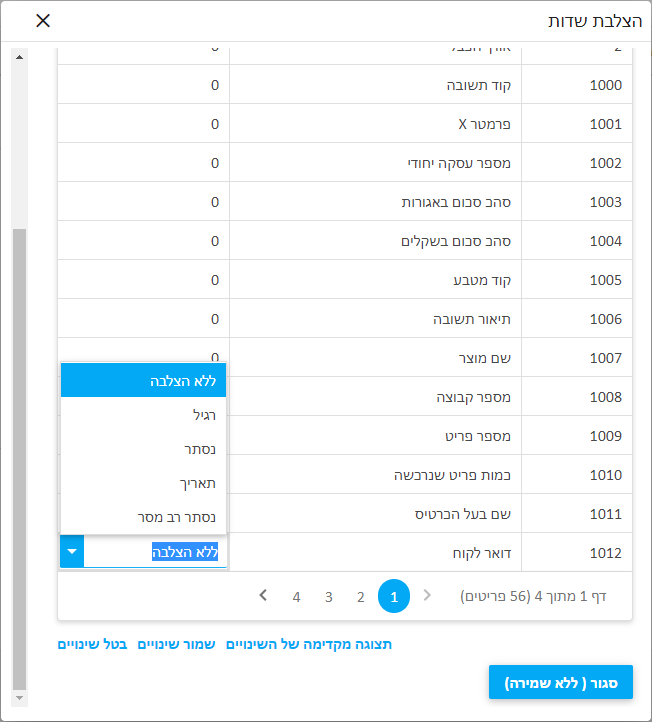The height and width of the screenshot is (722, 652).
Task: Close the הצלבת שדות dialog with X
Action: tap(43, 21)
